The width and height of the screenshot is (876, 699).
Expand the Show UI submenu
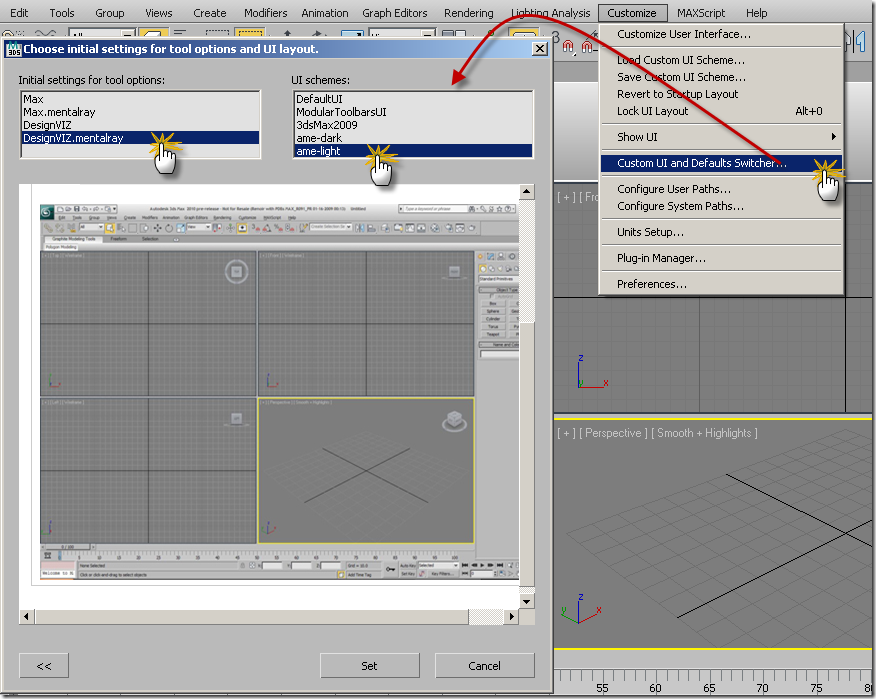(x=721, y=137)
